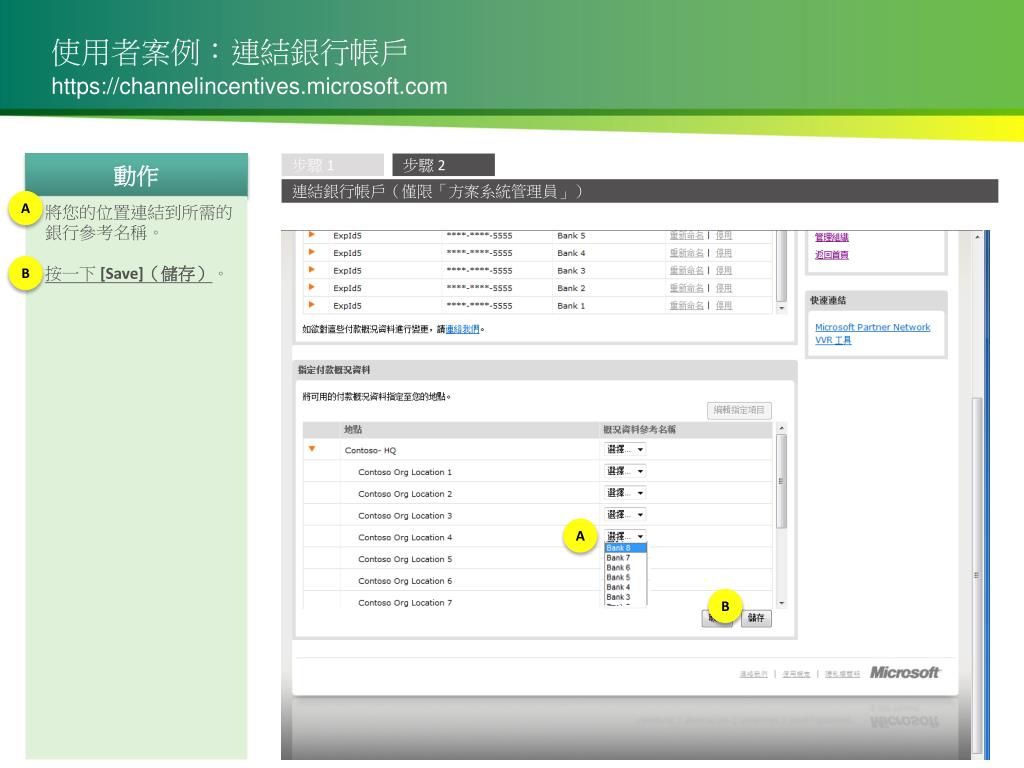Click the 停用 link in the Bank 3 row
1024x768 pixels.
pos(723,270)
